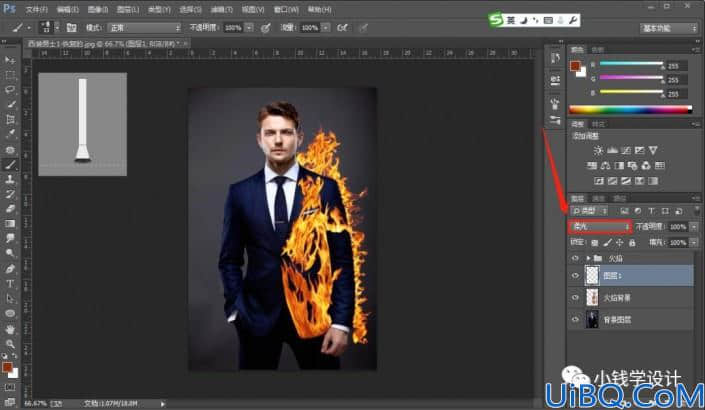Open the History panel icon in dock
The width and height of the screenshot is (705, 410).
[x=555, y=58]
